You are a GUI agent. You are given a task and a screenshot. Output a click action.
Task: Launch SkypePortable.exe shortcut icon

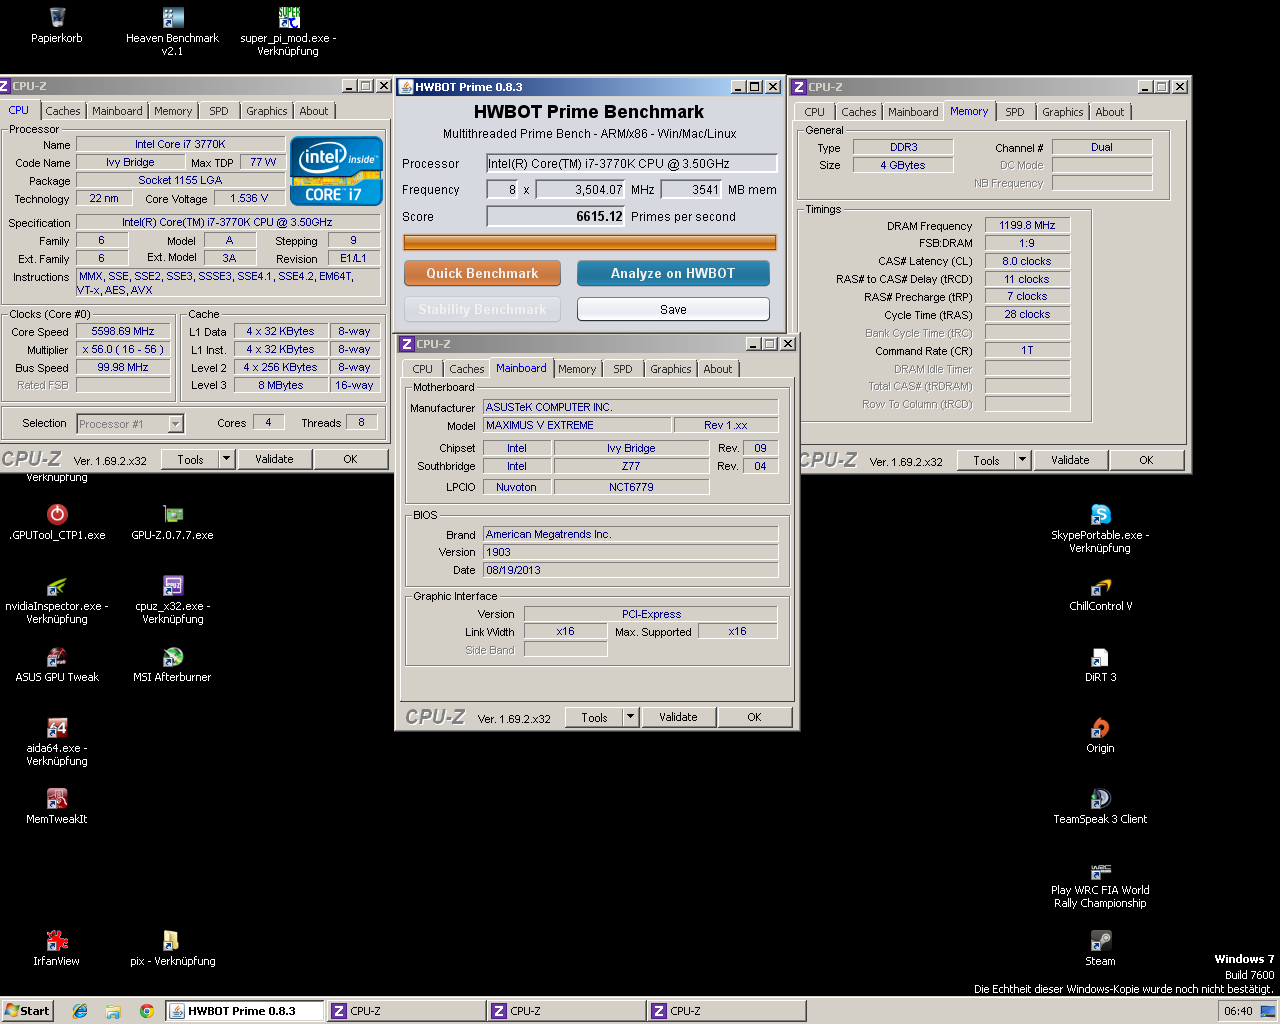[x=1100, y=514]
